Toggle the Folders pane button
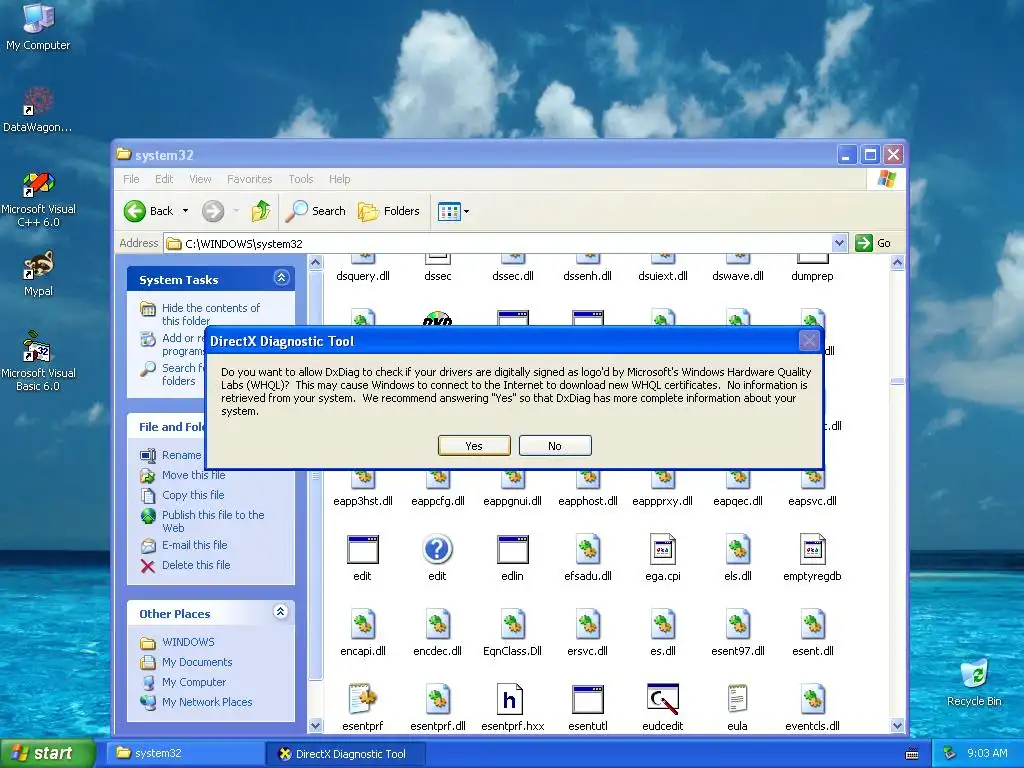This screenshot has height=768, width=1024. point(389,211)
